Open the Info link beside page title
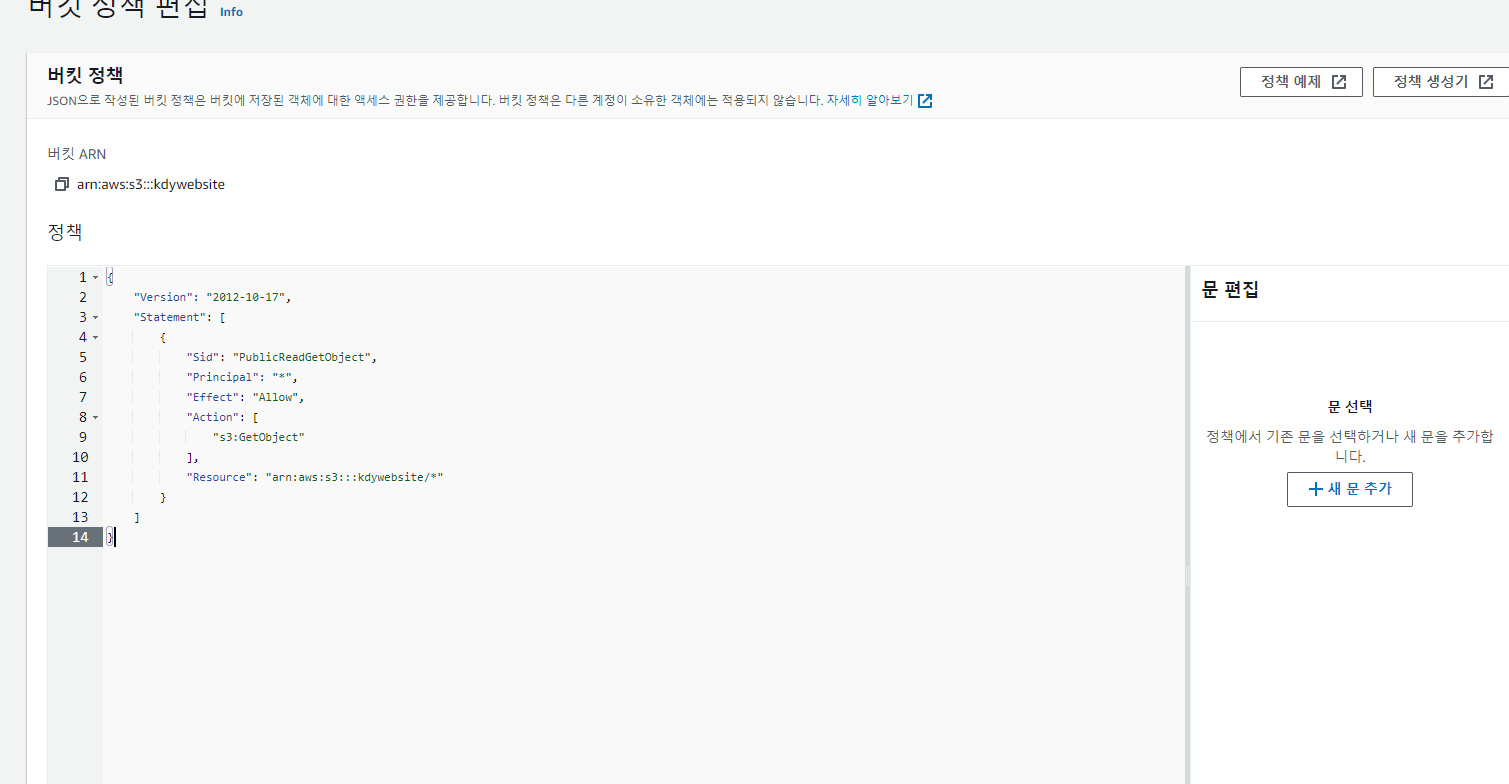Screen dimensions: 1509x784 click(x=231, y=12)
